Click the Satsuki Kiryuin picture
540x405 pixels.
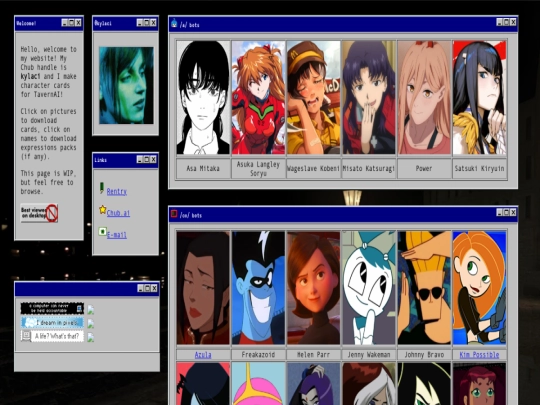[x=479, y=97]
